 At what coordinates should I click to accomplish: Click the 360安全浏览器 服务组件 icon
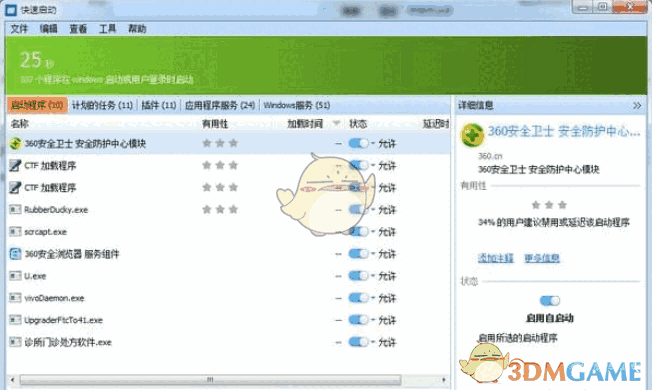15,254
